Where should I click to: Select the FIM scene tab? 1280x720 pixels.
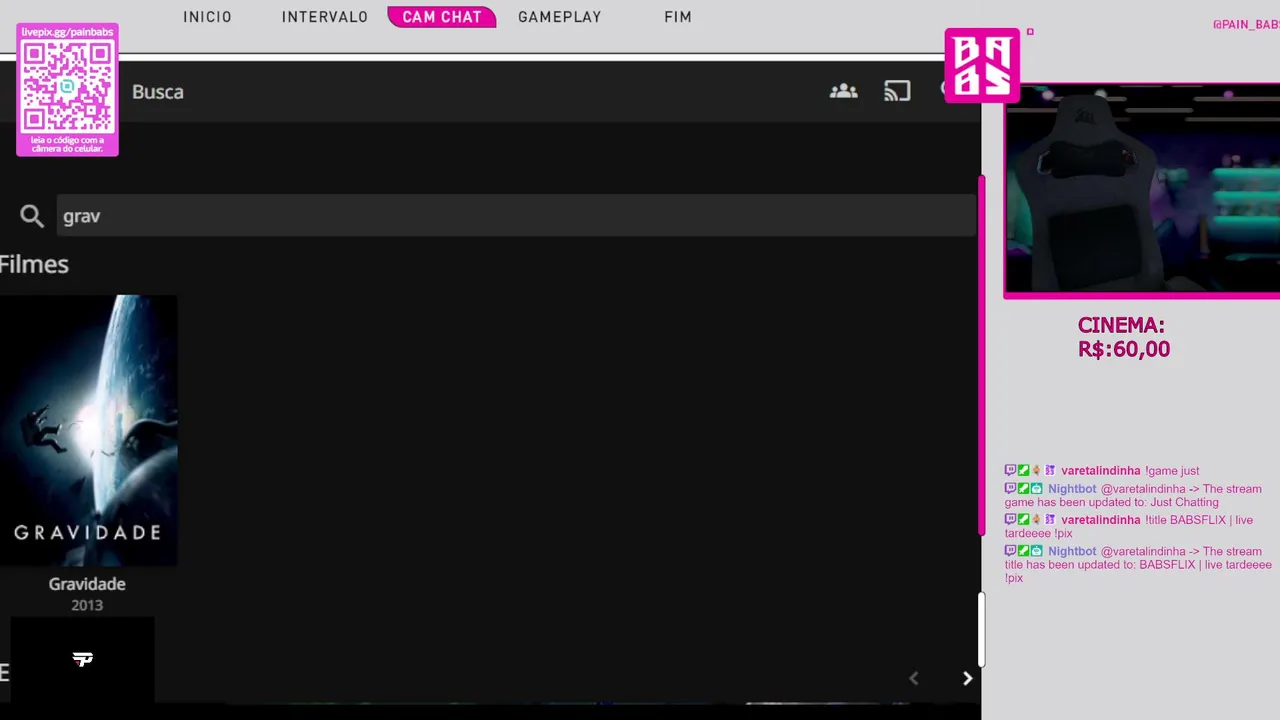pyautogui.click(x=678, y=17)
